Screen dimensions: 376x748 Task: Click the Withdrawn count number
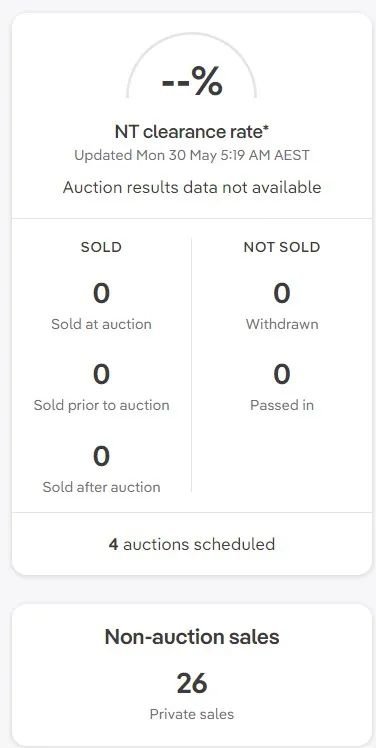point(282,293)
